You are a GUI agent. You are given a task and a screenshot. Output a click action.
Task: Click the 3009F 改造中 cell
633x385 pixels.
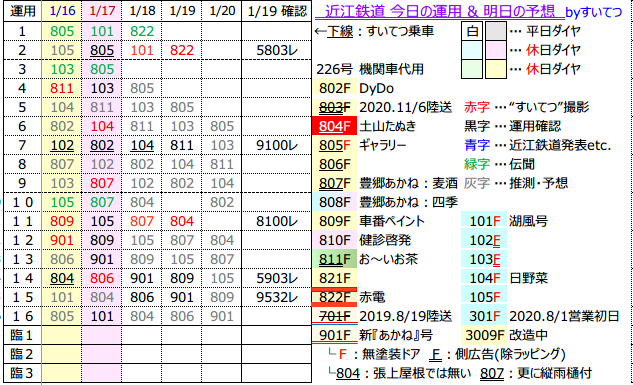[x=484, y=335]
